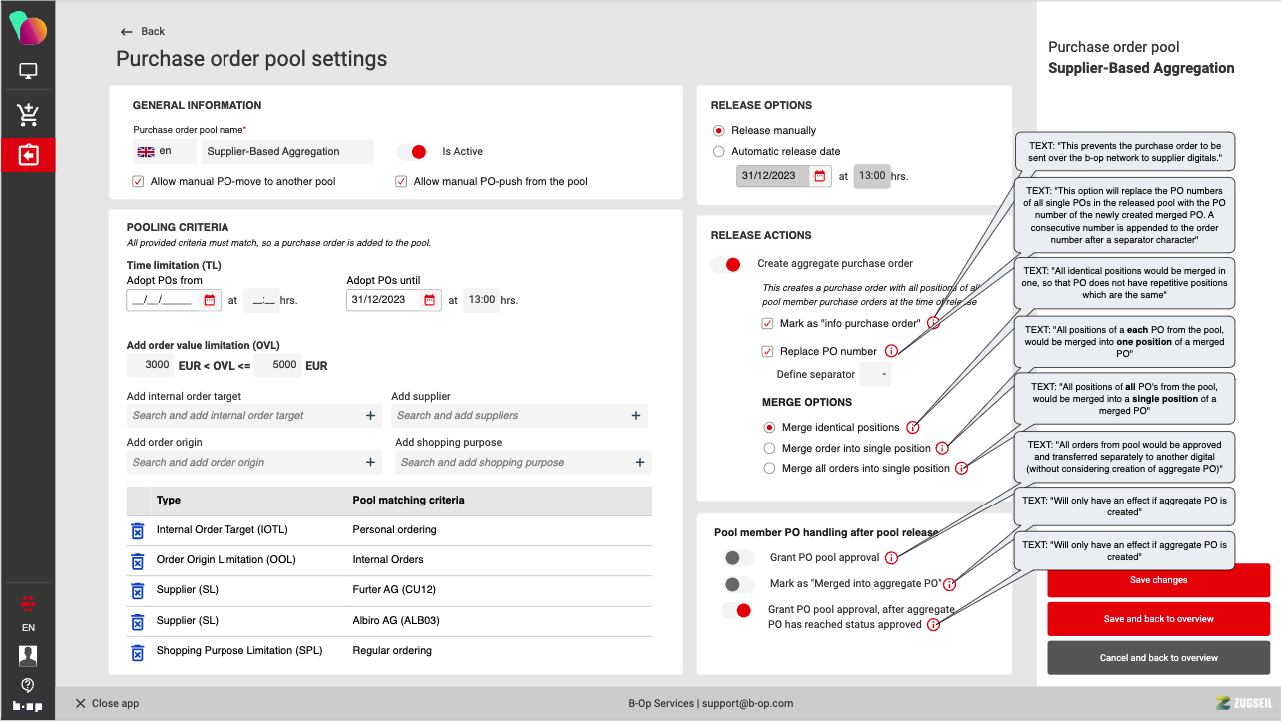This screenshot has width=1281, height=721.
Task: Click info icon next to Replace PO number
Action: (891, 351)
